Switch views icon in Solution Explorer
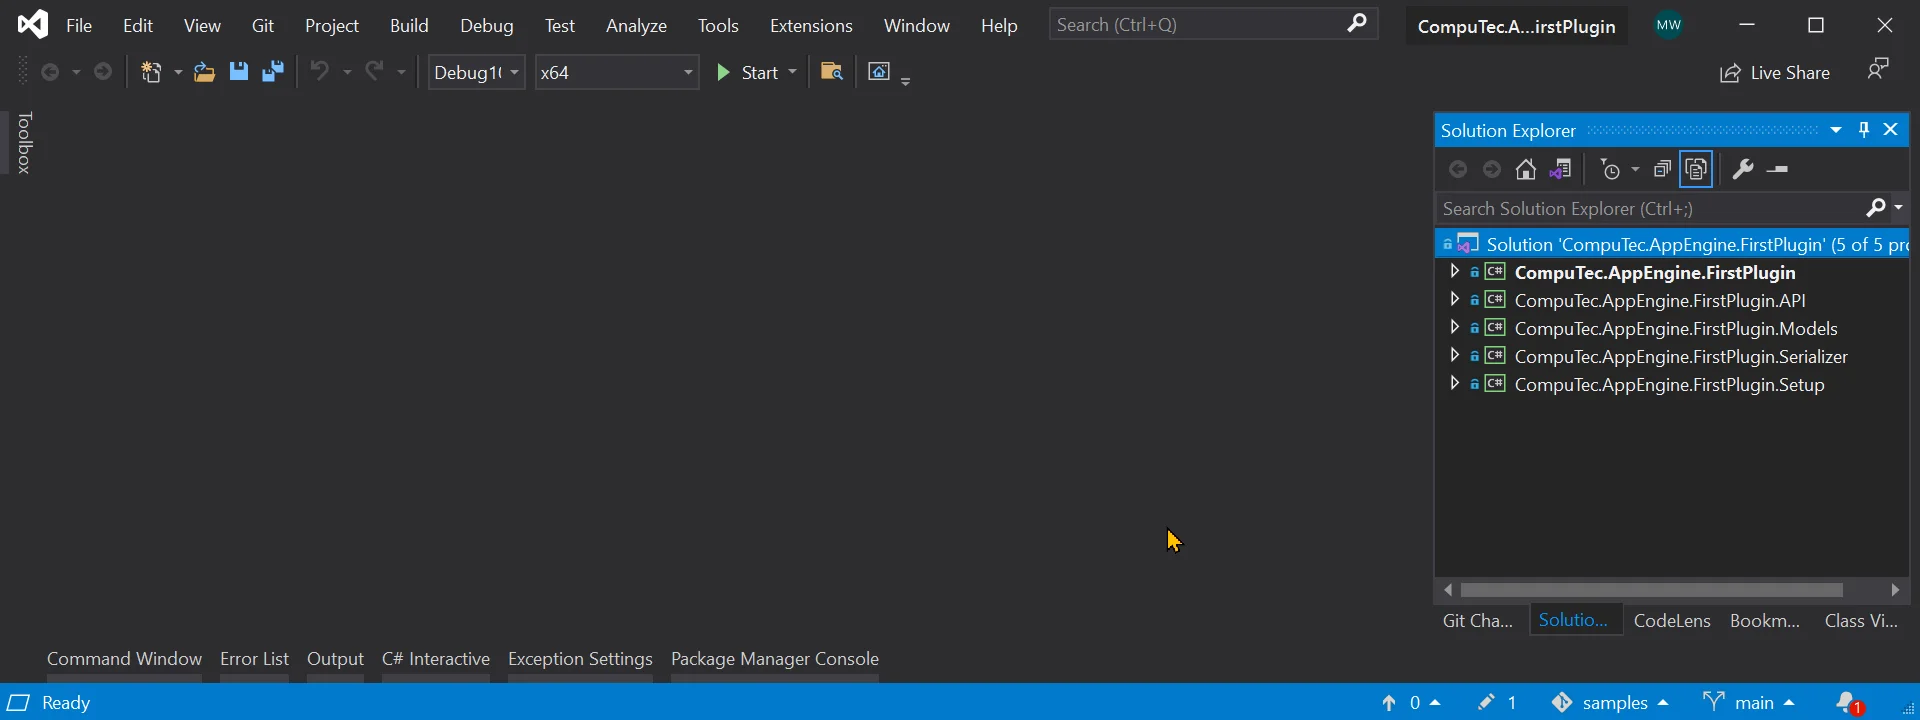This screenshot has width=1920, height=720. click(x=1561, y=170)
